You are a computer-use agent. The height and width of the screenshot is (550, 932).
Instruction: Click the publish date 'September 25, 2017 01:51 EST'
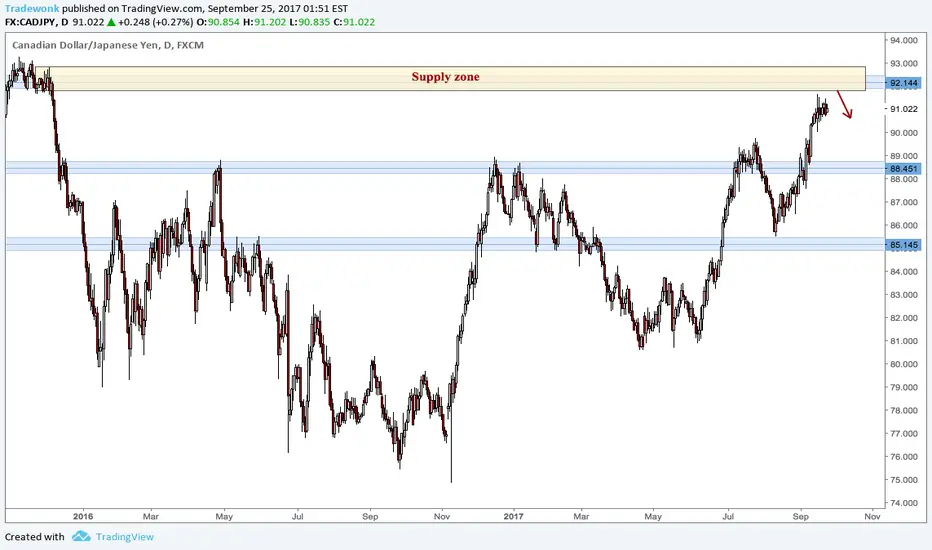(x=278, y=9)
